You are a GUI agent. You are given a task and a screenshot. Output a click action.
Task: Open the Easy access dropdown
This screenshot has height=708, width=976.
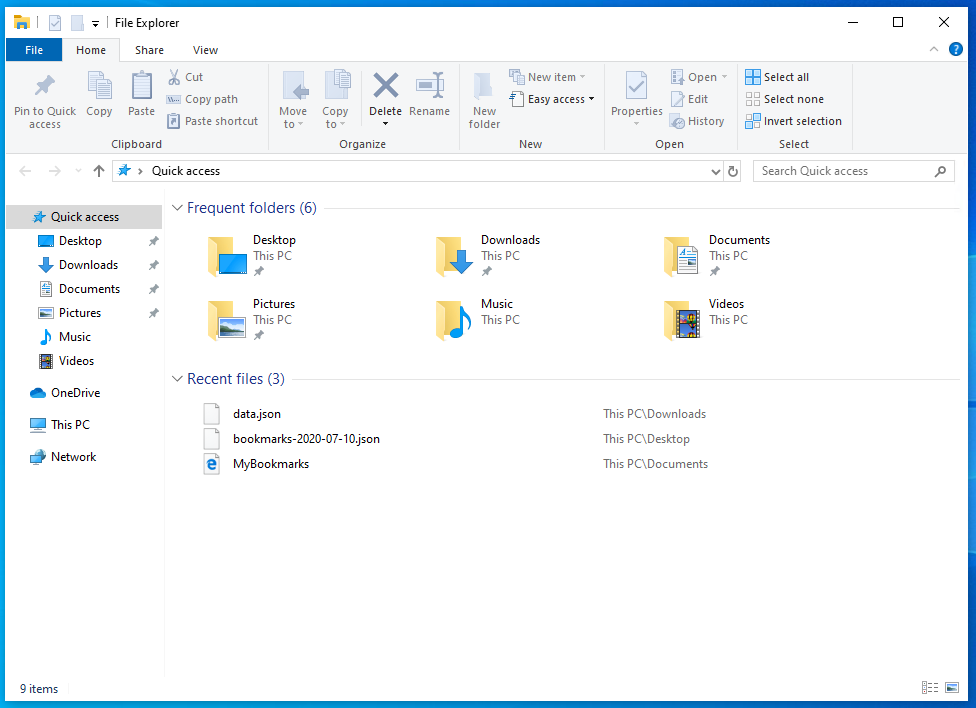click(x=552, y=99)
